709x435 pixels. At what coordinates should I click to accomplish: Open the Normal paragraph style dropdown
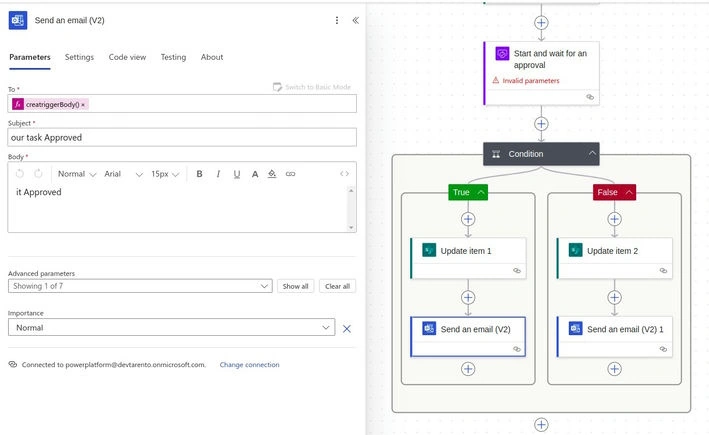(x=77, y=174)
